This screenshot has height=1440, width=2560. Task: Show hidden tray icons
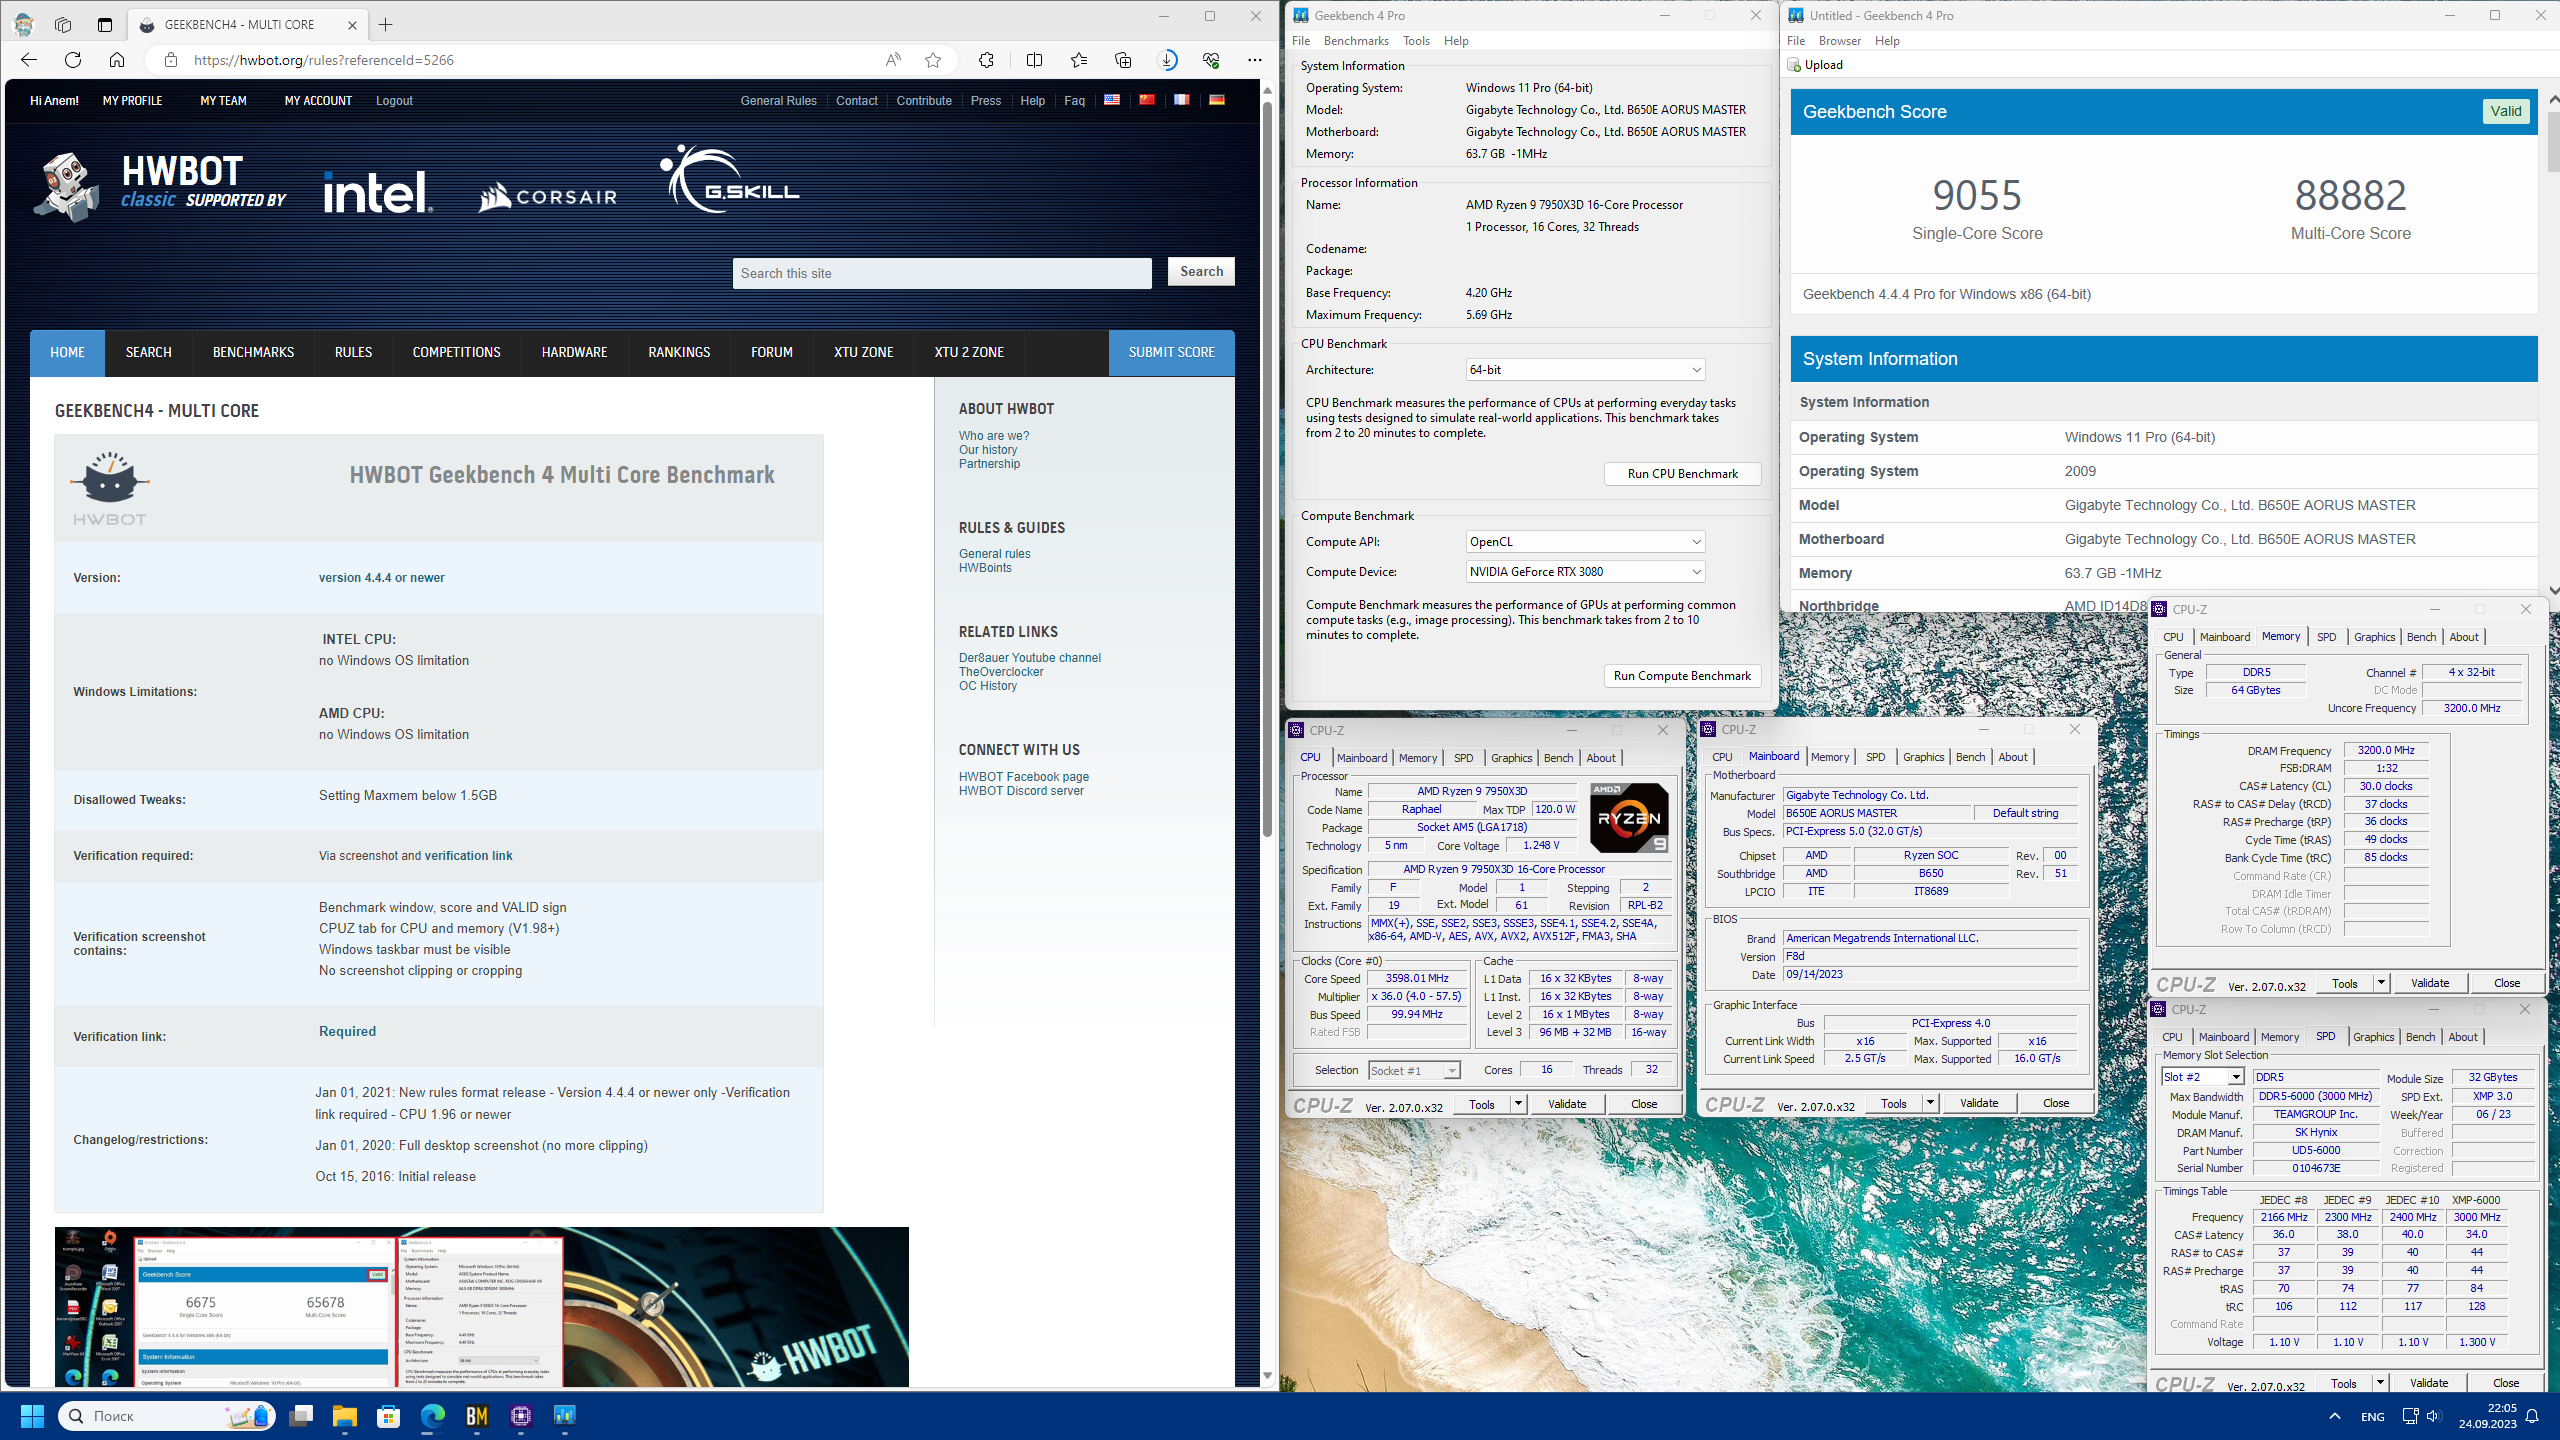[x=2334, y=1416]
